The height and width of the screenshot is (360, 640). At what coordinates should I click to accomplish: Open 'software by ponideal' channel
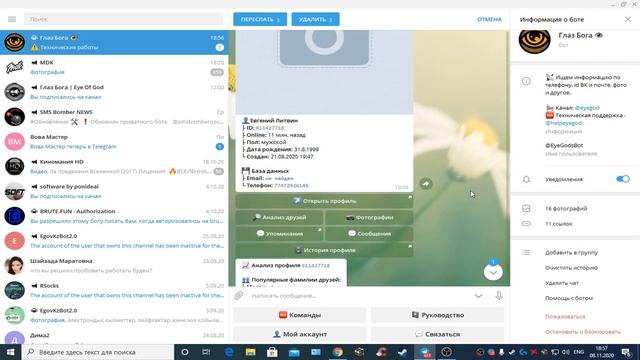[x=114, y=191]
